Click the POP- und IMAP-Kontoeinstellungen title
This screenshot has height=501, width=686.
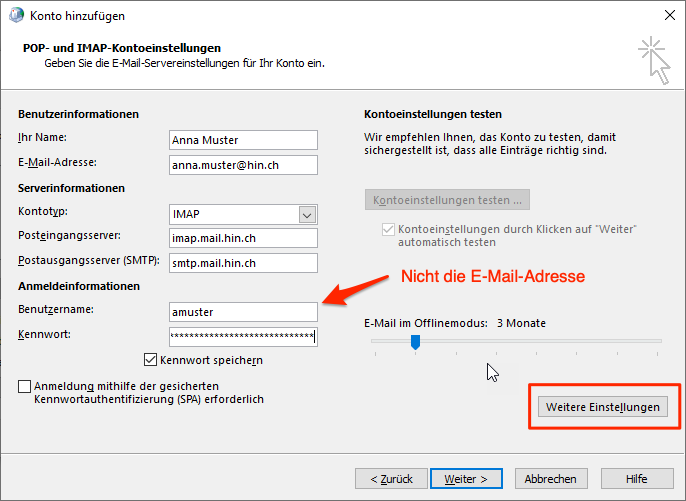pyautogui.click(x=122, y=48)
